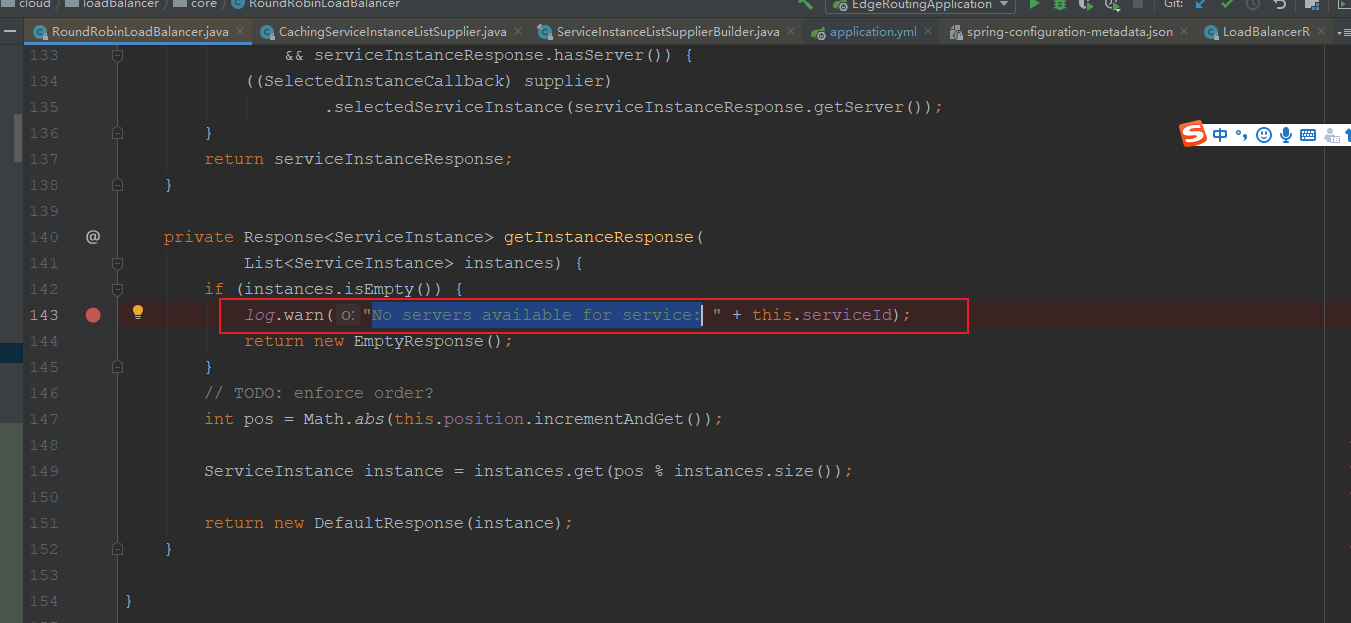Image resolution: width=1351 pixels, height=623 pixels.
Task: Run EdgeRoutingApplication with the green play icon
Action: pyautogui.click(x=1035, y=4)
